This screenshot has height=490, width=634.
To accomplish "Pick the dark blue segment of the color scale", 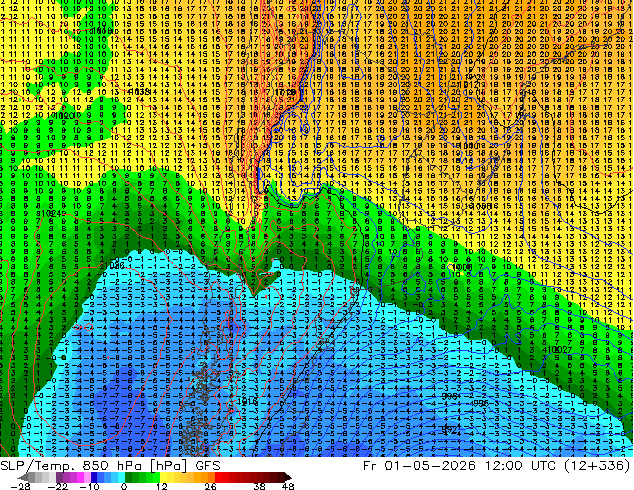I will pos(94,477).
